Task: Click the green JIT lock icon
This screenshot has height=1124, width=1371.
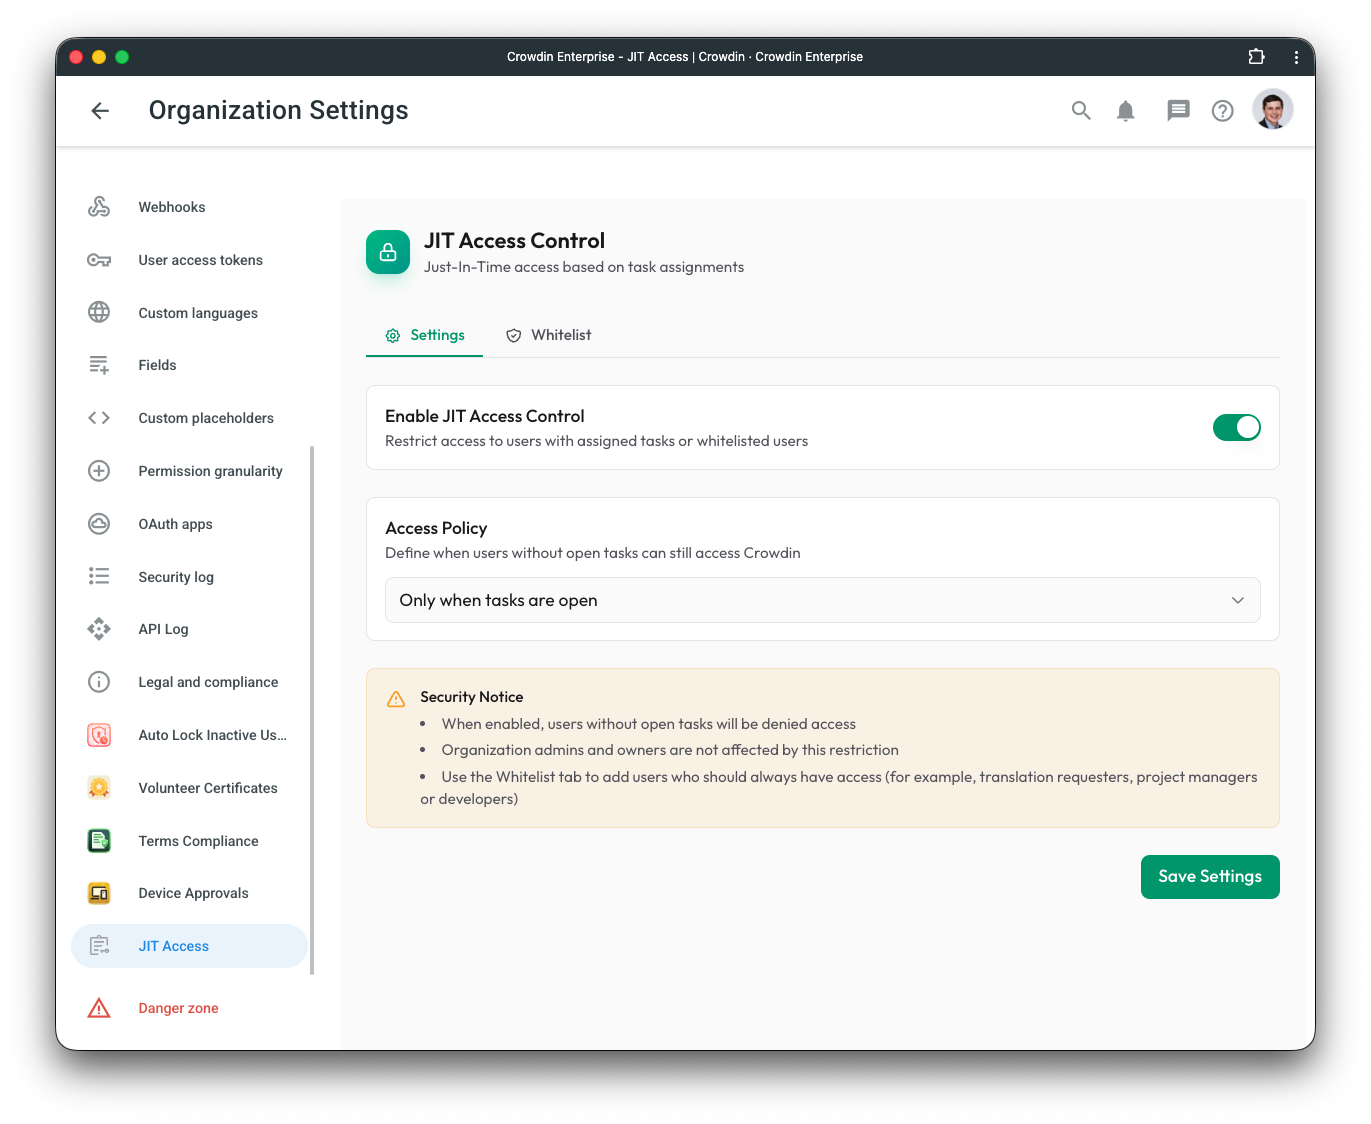Action: click(x=388, y=252)
